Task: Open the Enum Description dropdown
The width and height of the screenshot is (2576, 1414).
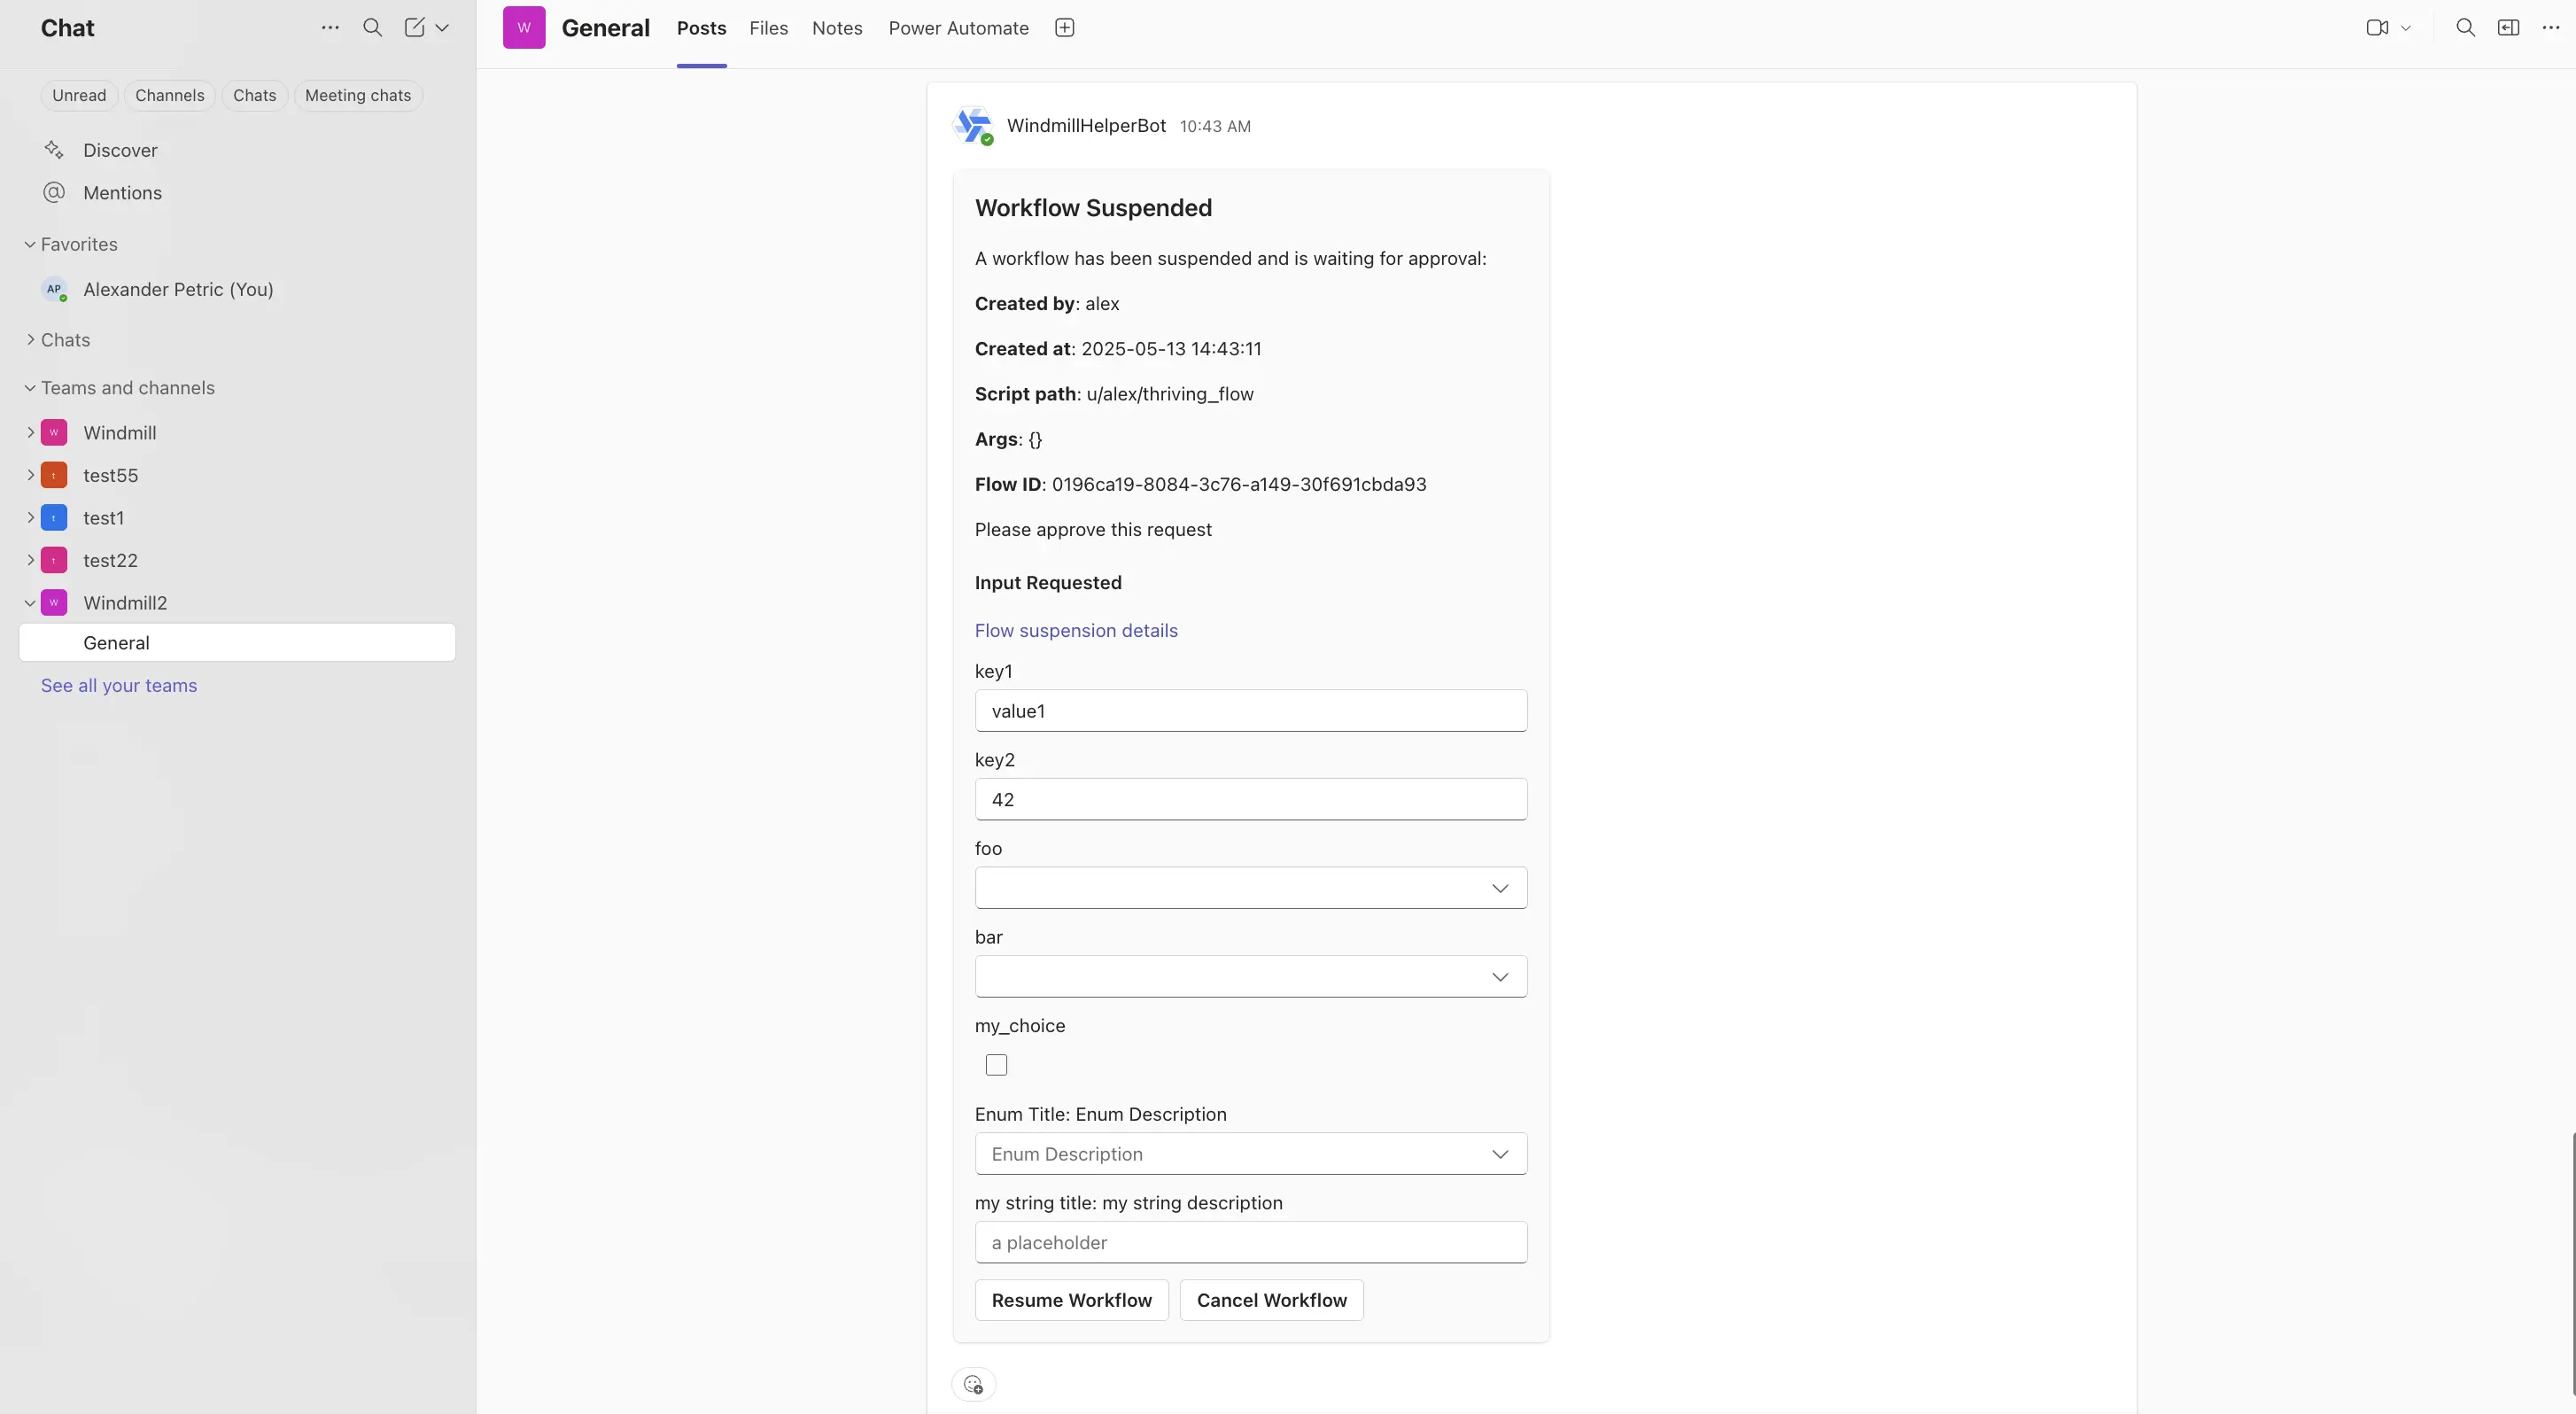Action: [1250, 1153]
